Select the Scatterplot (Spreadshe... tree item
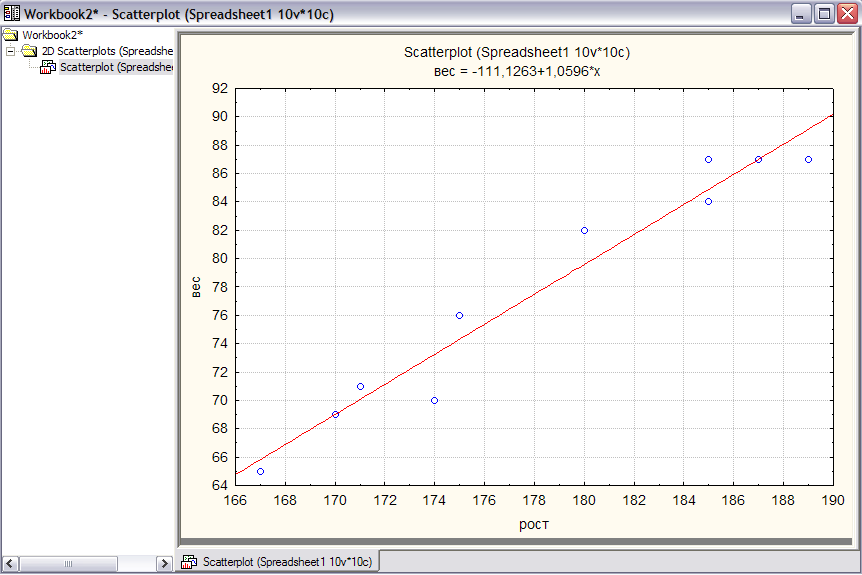862x575 pixels. click(x=116, y=67)
